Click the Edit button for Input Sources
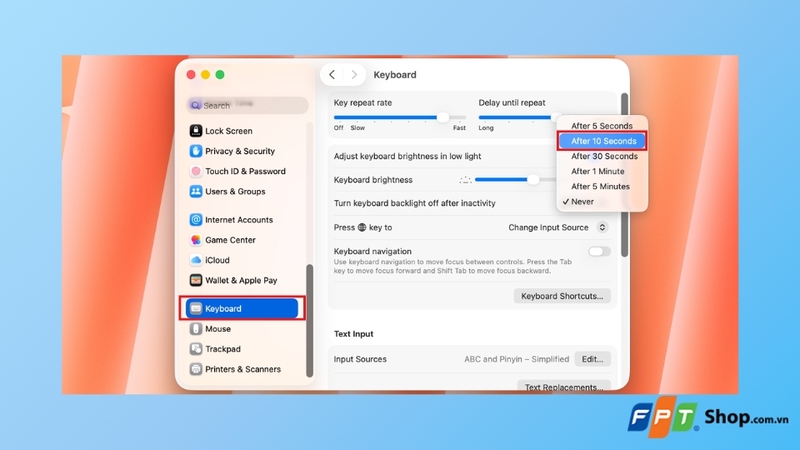This screenshot has height=450, width=800. (x=592, y=359)
